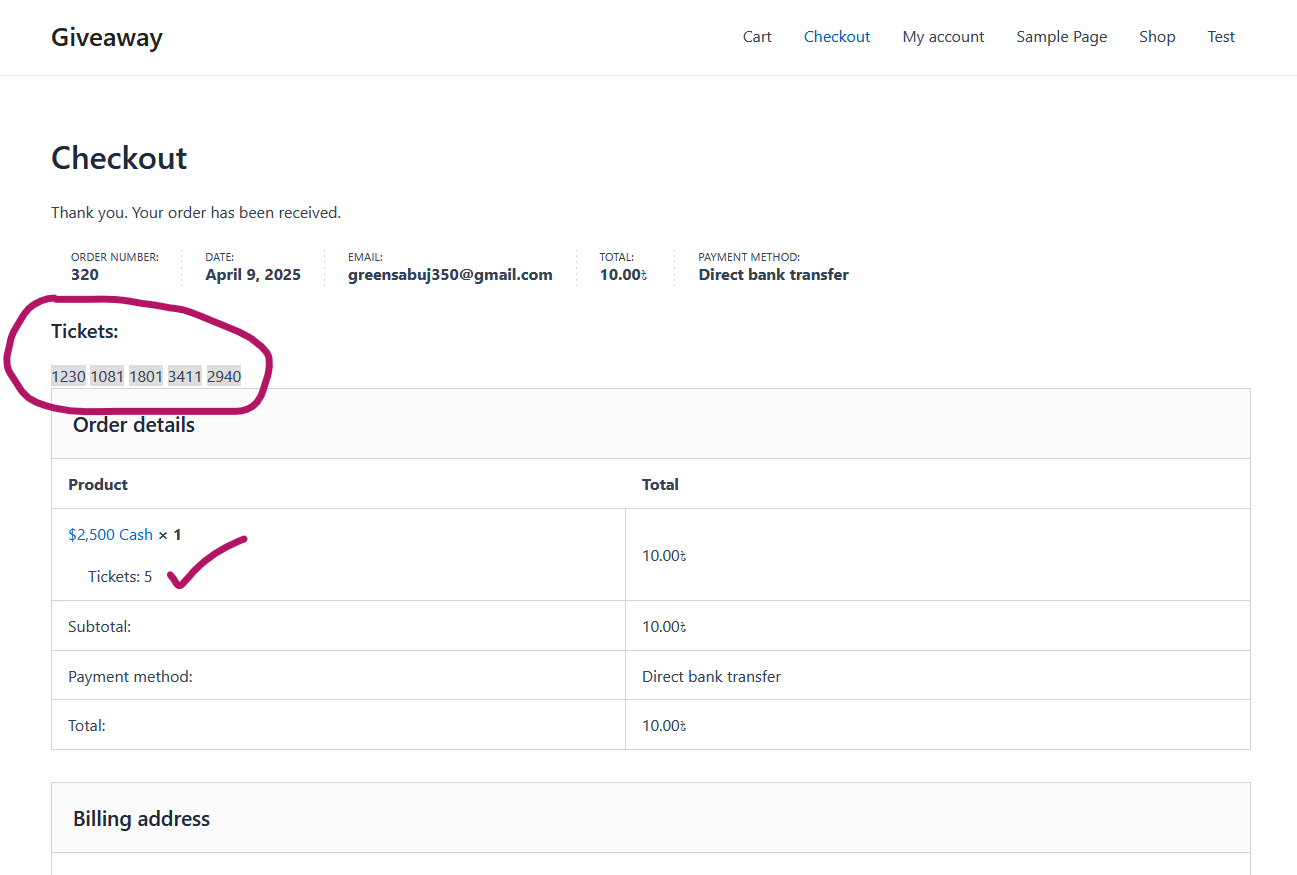Click the Total: row label in table
Screen dimensions: 1297x875
pos(87,726)
